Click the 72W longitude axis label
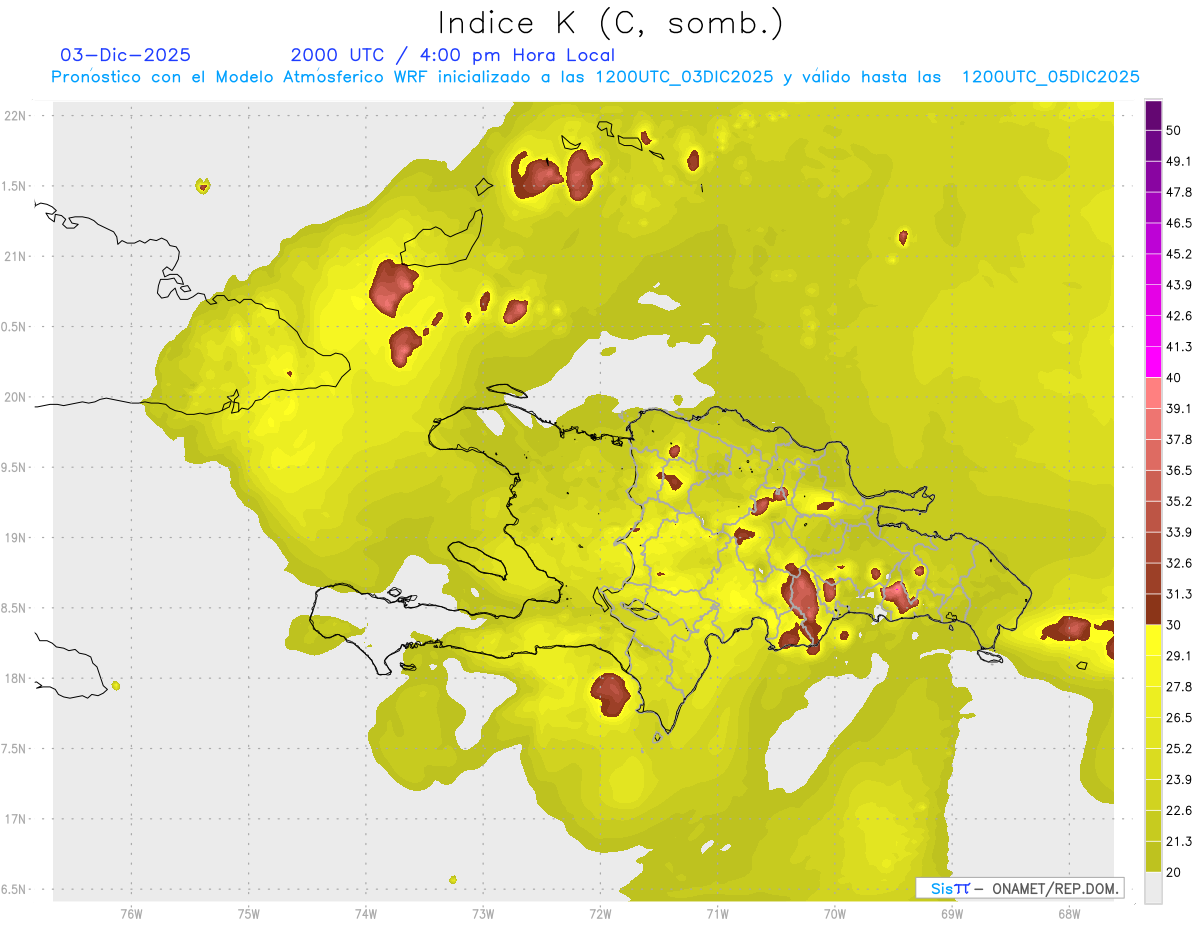This screenshot has height=927, width=1200. 600,913
